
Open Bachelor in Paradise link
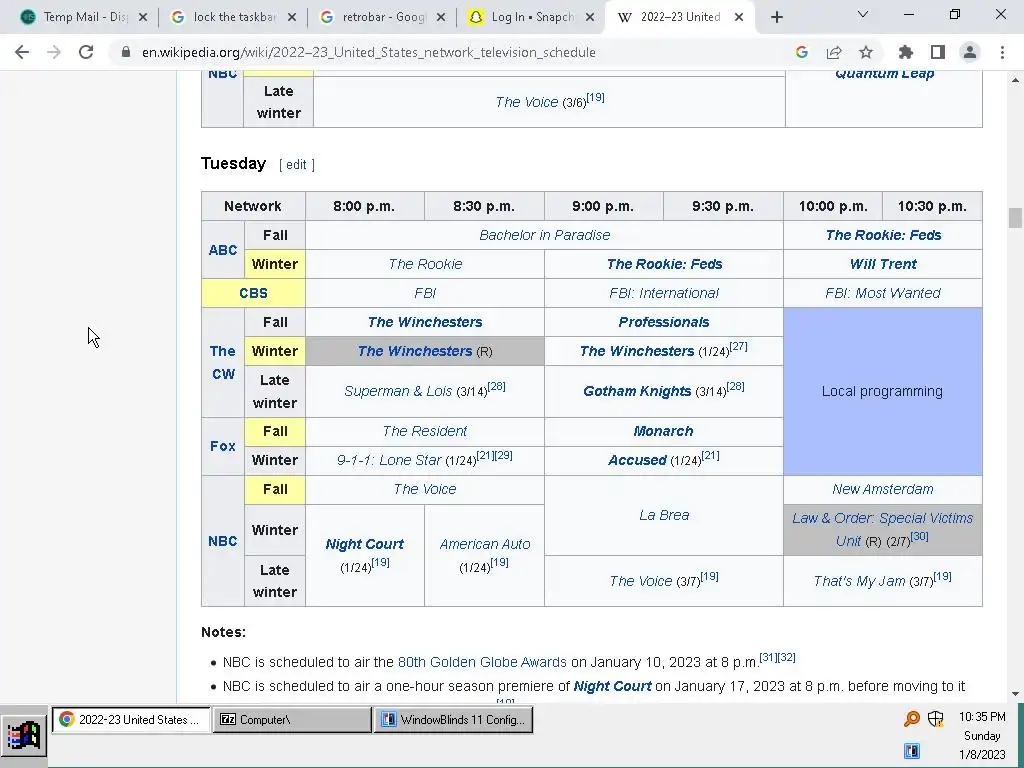(545, 235)
